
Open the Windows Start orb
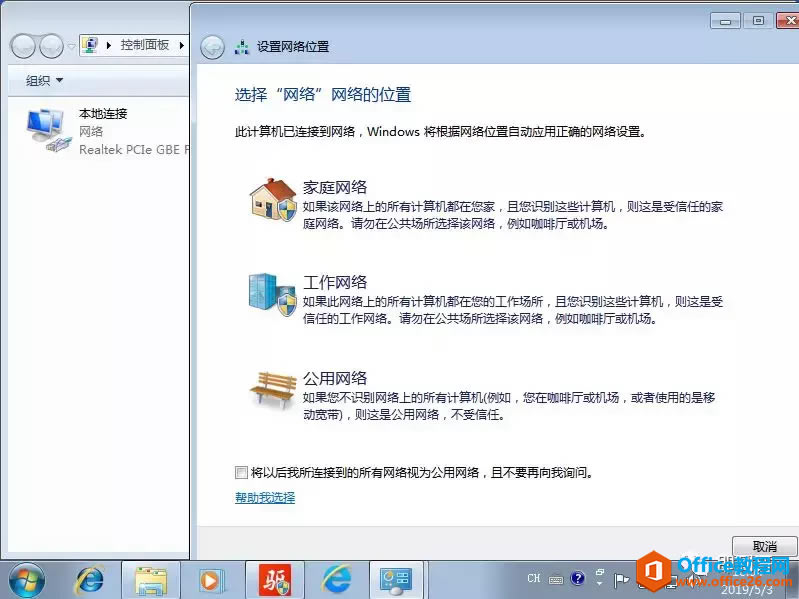coord(26,580)
